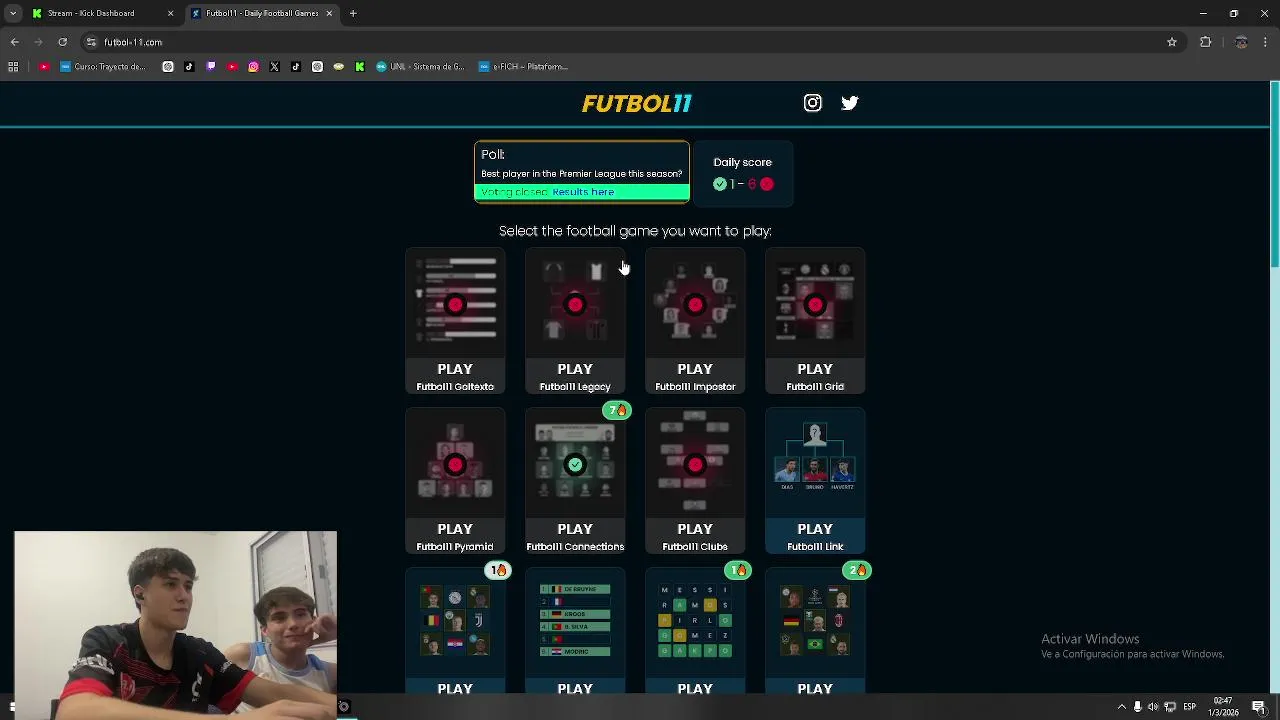Click the Goltexto game preview thumbnail
This screenshot has height=720, width=1280.
455,302
